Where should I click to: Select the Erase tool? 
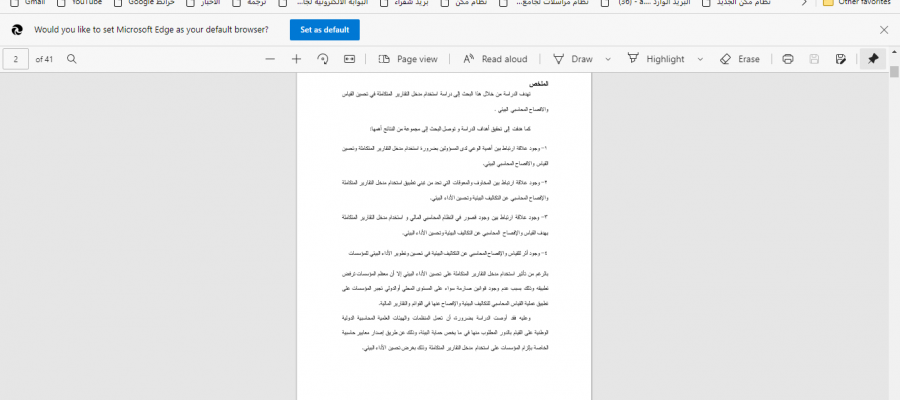(x=739, y=59)
